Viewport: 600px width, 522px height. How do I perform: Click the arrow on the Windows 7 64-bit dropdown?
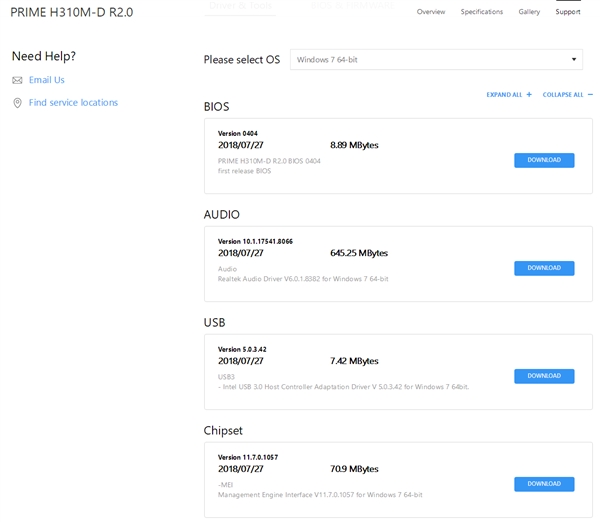pyautogui.click(x=573, y=60)
